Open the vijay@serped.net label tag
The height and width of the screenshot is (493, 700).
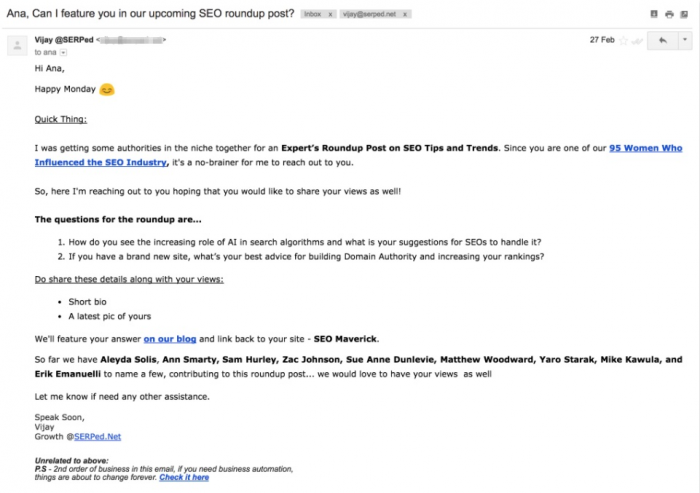tap(370, 14)
